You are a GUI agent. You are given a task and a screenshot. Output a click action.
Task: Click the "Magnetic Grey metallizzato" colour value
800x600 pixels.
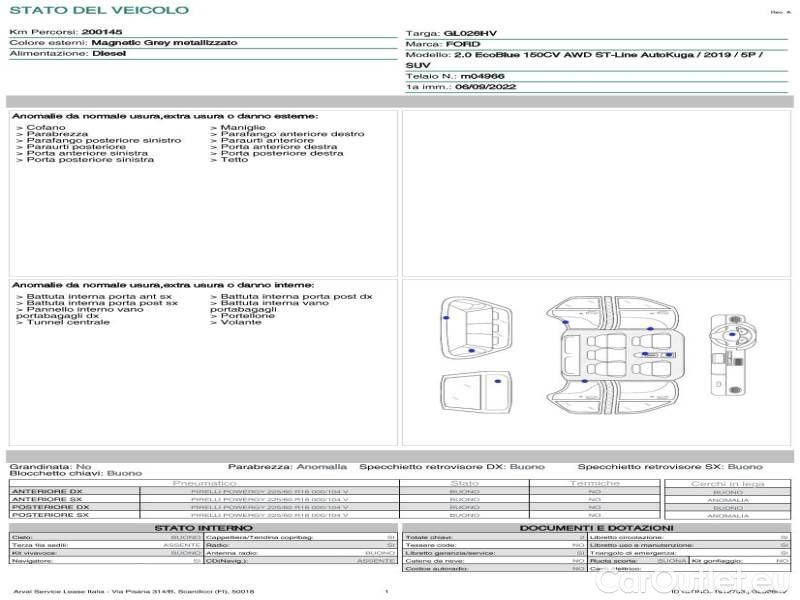164,42
